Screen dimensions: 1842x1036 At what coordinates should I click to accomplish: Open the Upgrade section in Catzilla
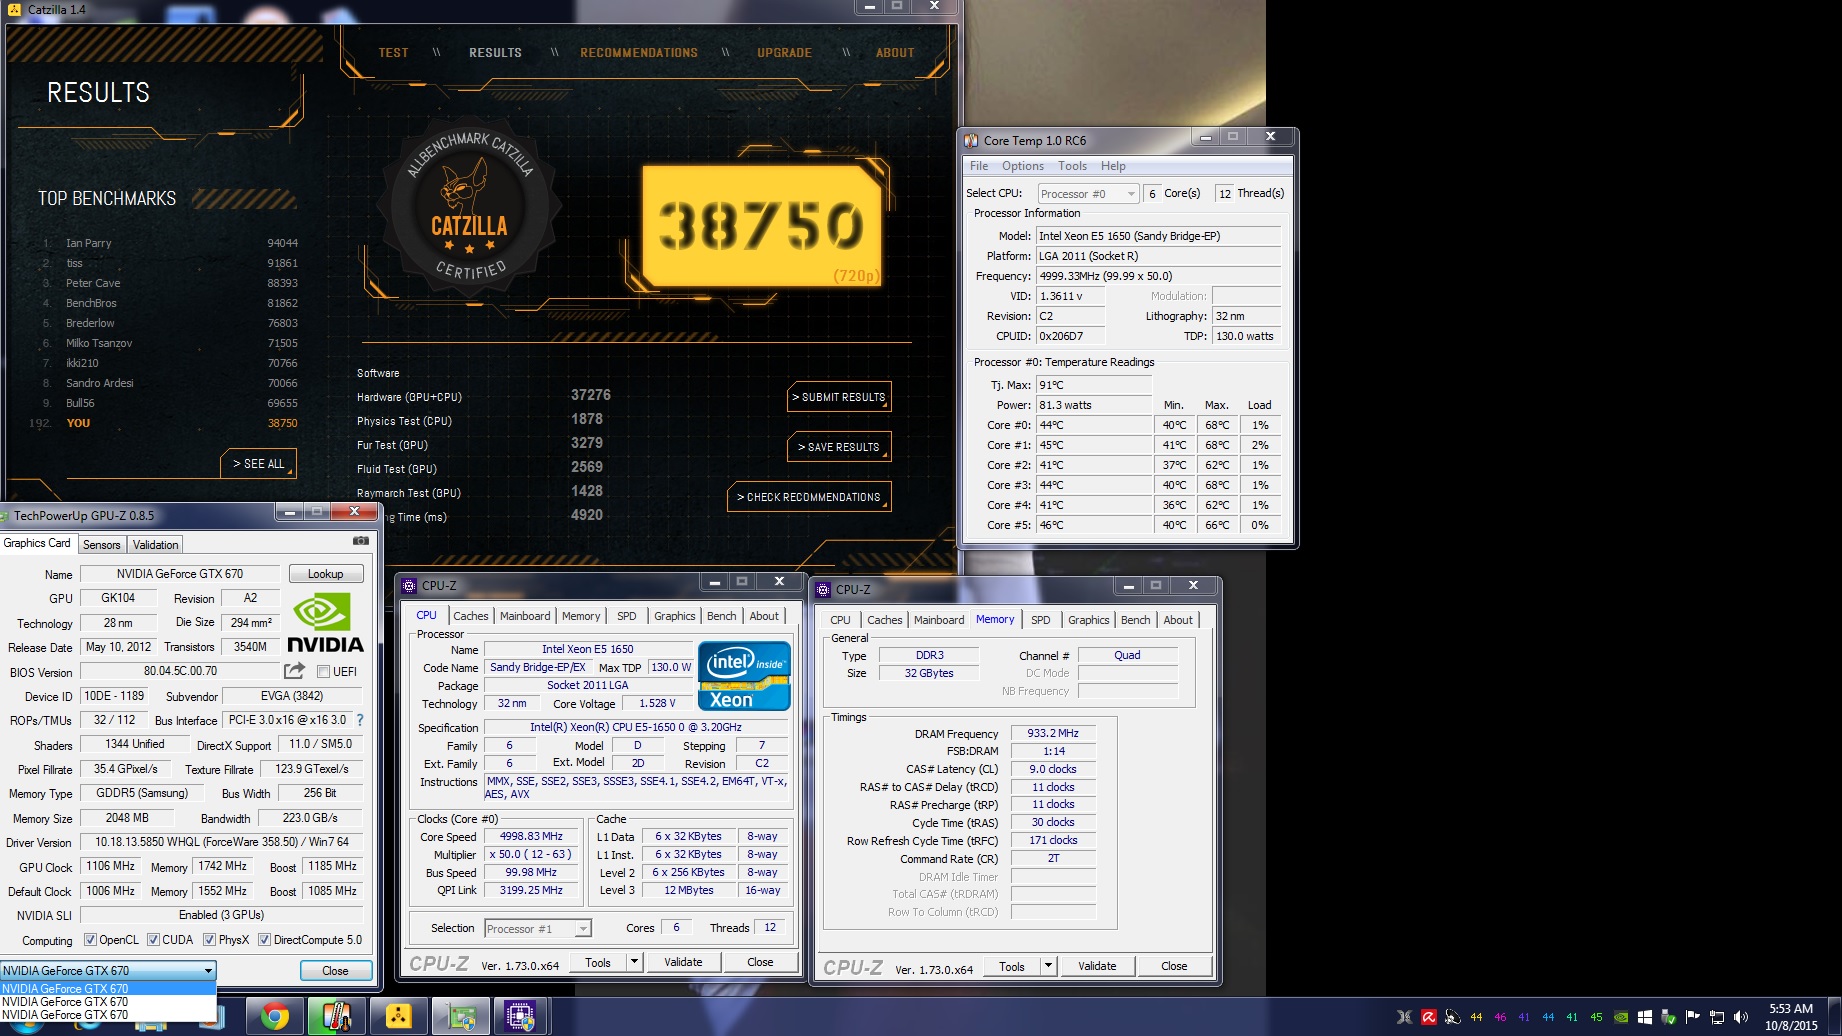point(784,53)
